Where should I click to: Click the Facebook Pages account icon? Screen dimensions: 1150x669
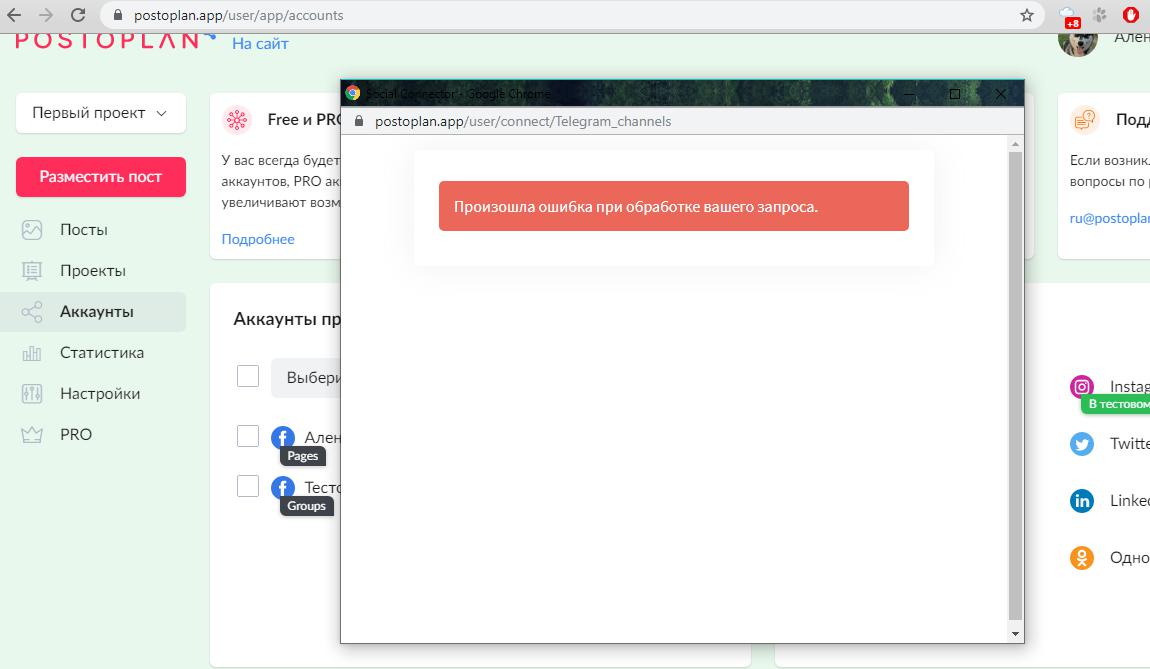coord(283,437)
